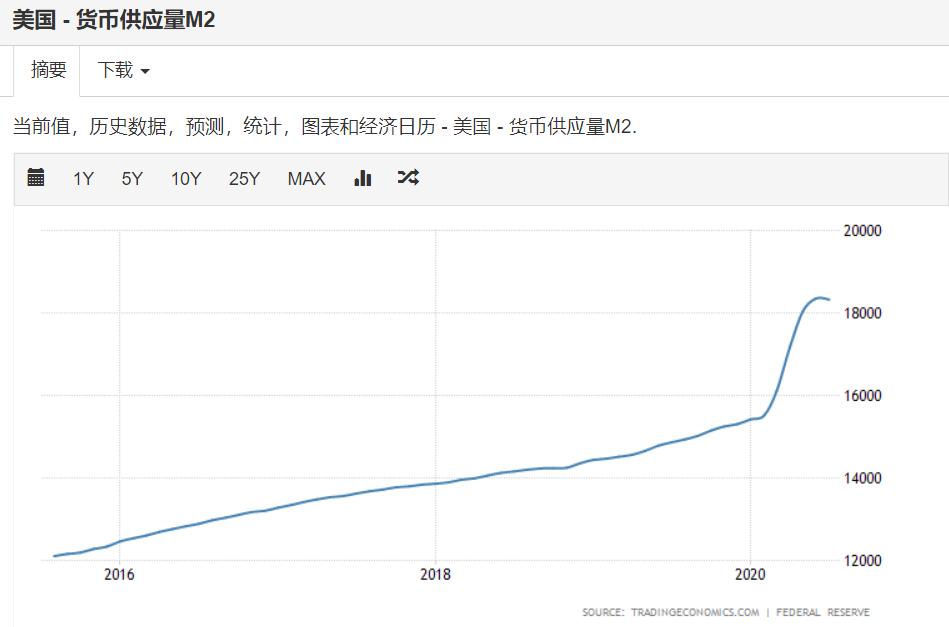Click the M2 trend line at its 2020 peak
This screenshot has width=949, height=627.
click(822, 297)
